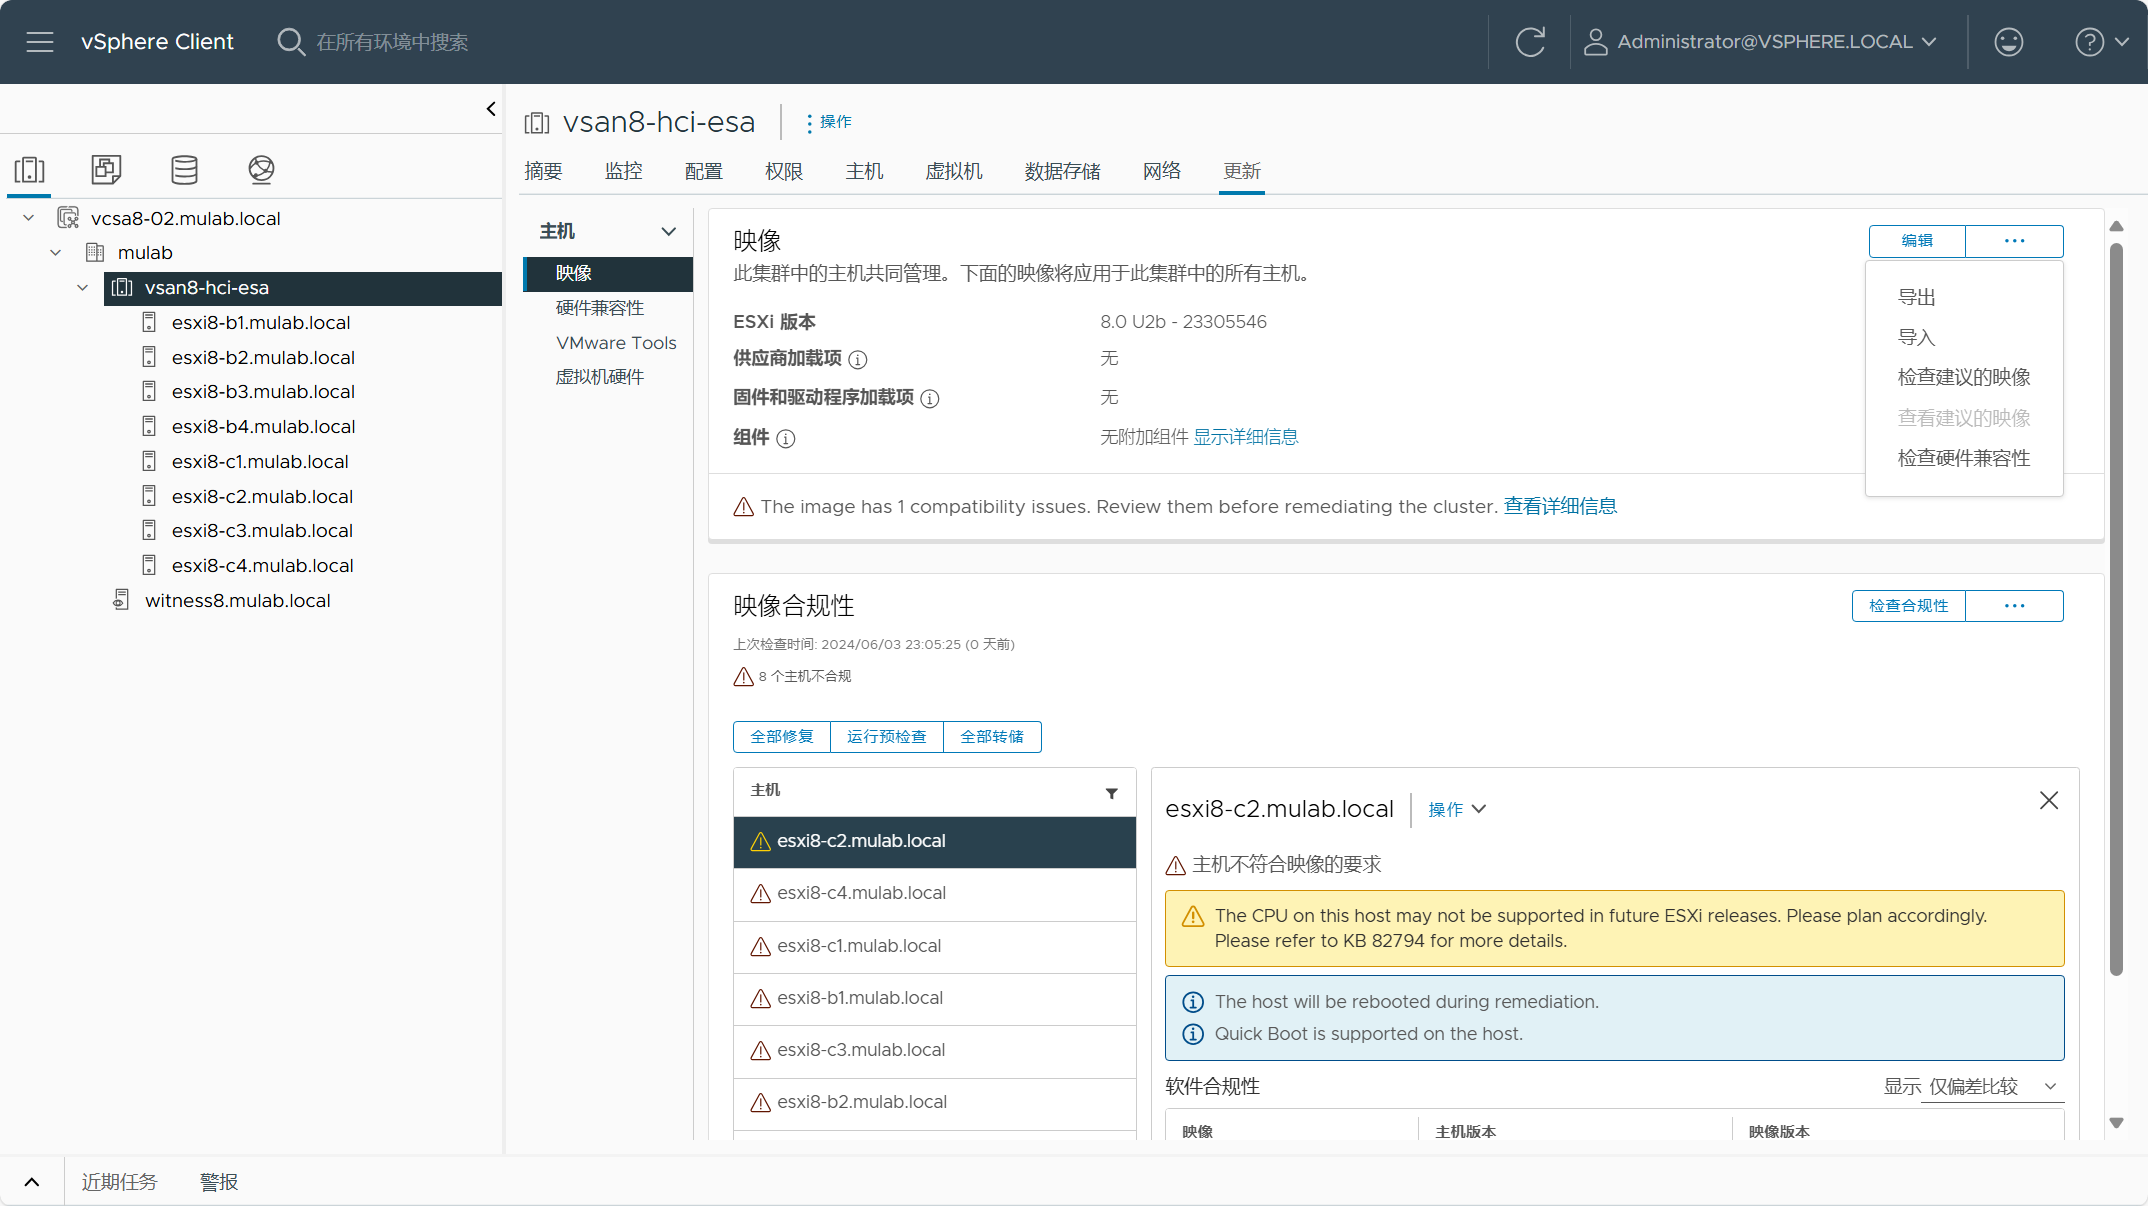Select esxi8-b2.mulab.local in compliance host list

pos(935,1103)
